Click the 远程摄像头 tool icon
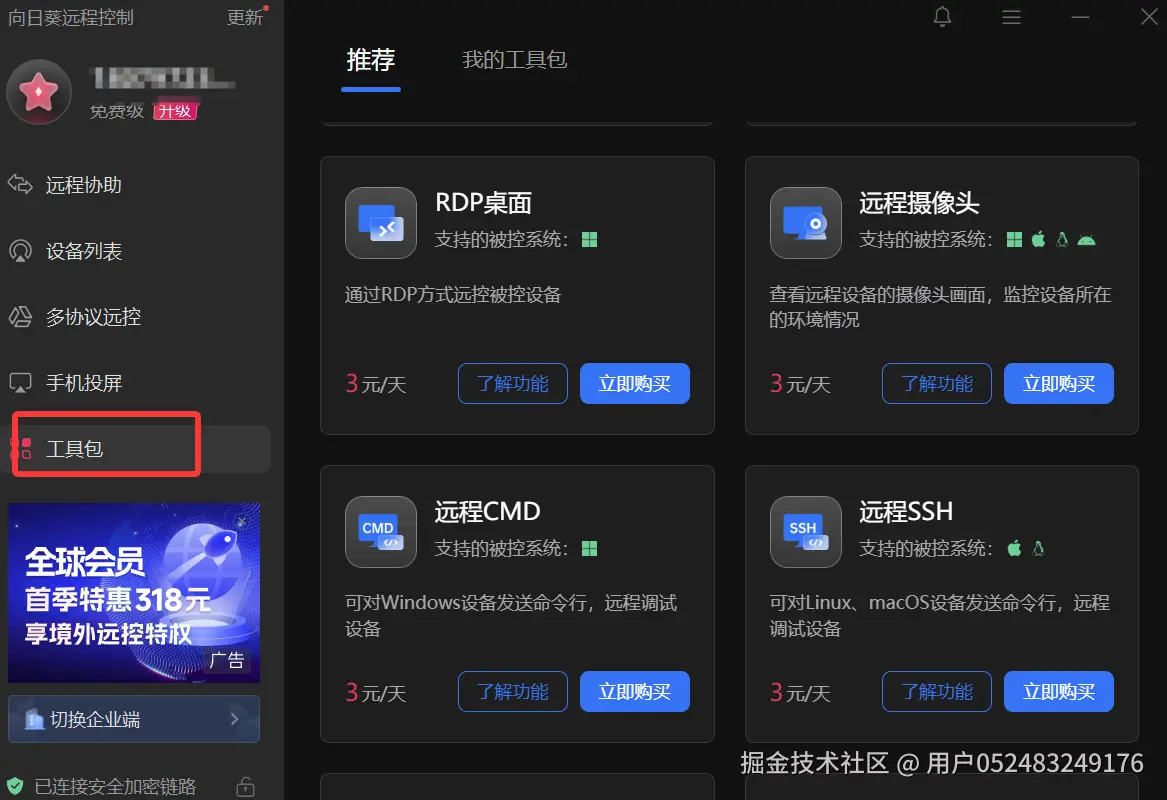The height and width of the screenshot is (800, 1167). (805, 223)
